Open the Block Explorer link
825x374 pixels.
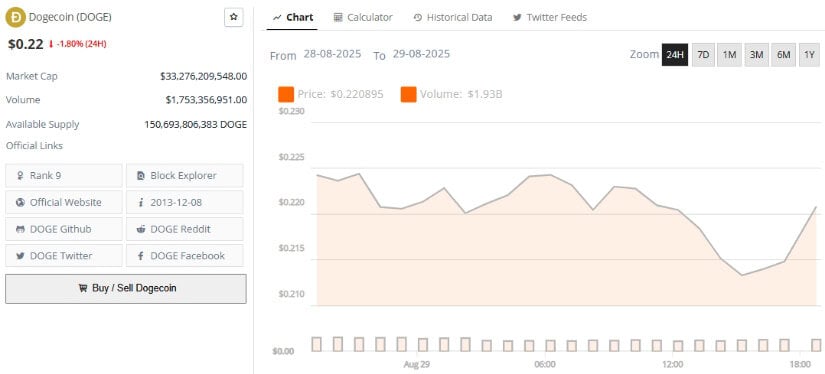[185, 176]
